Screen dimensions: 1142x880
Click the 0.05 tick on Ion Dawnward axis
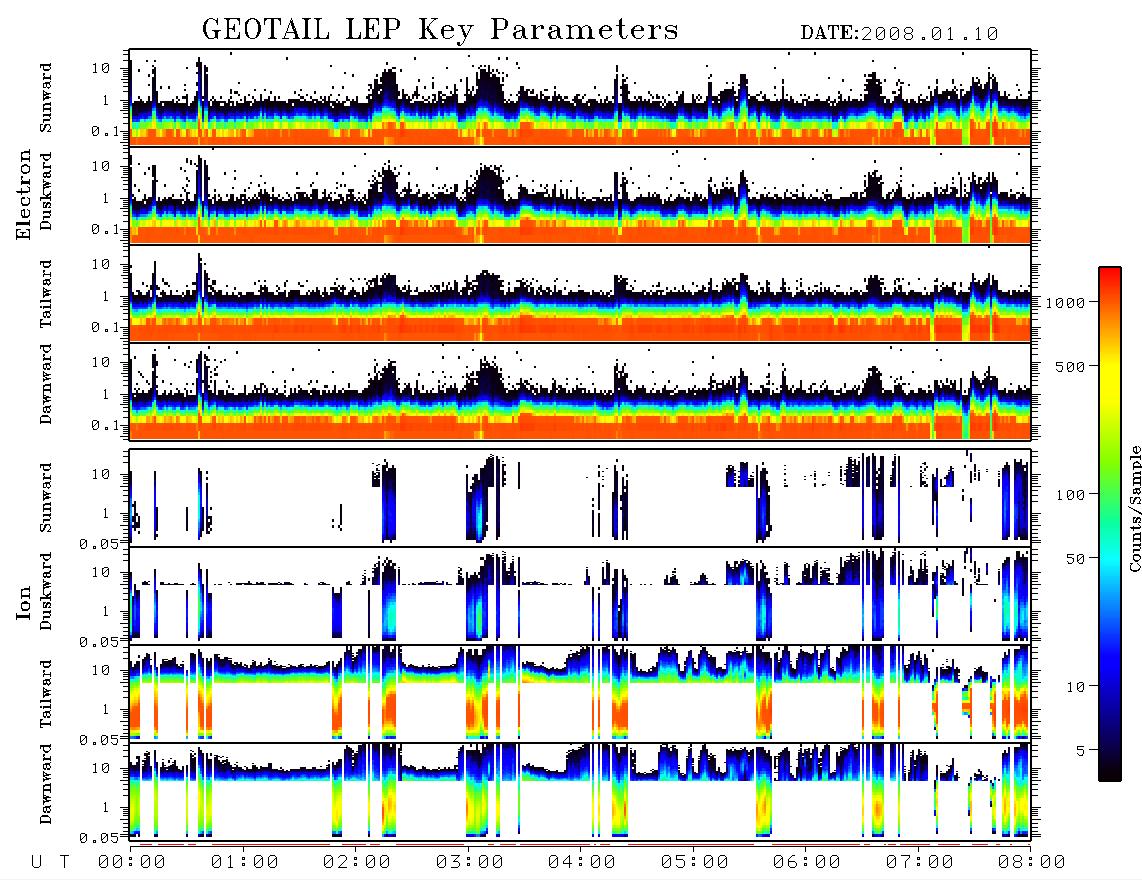click(x=98, y=838)
